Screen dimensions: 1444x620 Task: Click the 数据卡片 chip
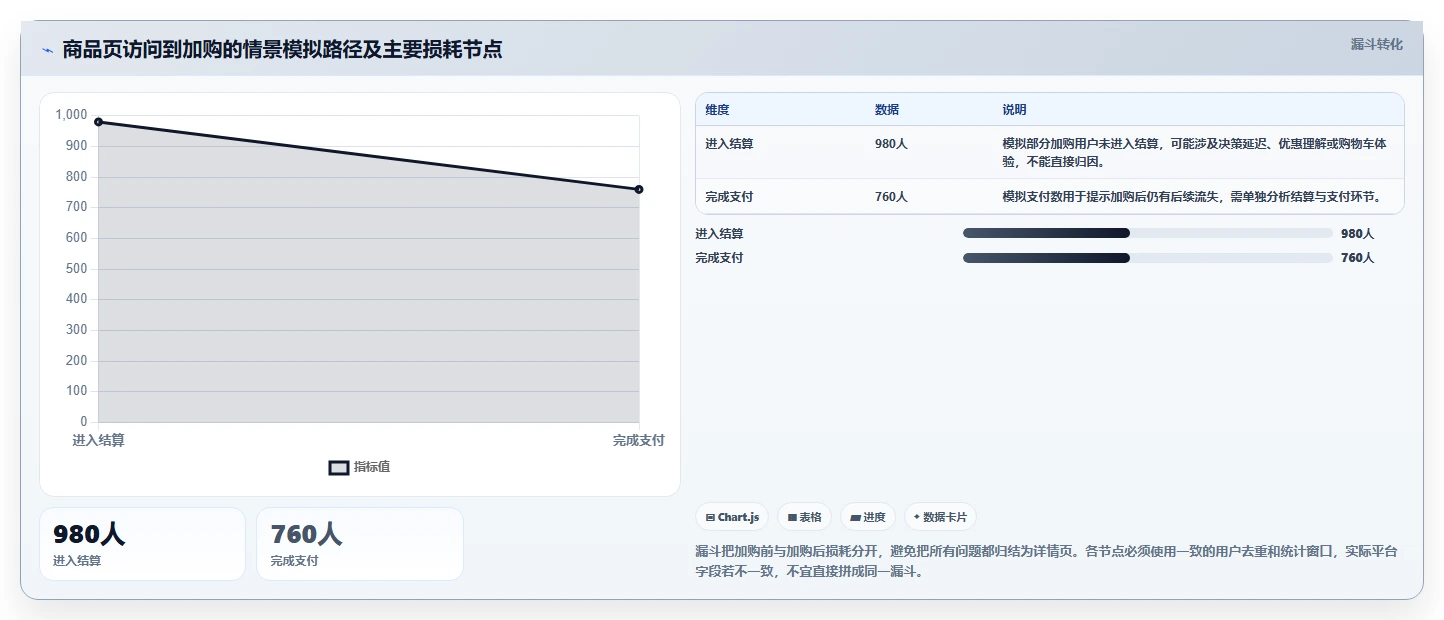(x=940, y=517)
